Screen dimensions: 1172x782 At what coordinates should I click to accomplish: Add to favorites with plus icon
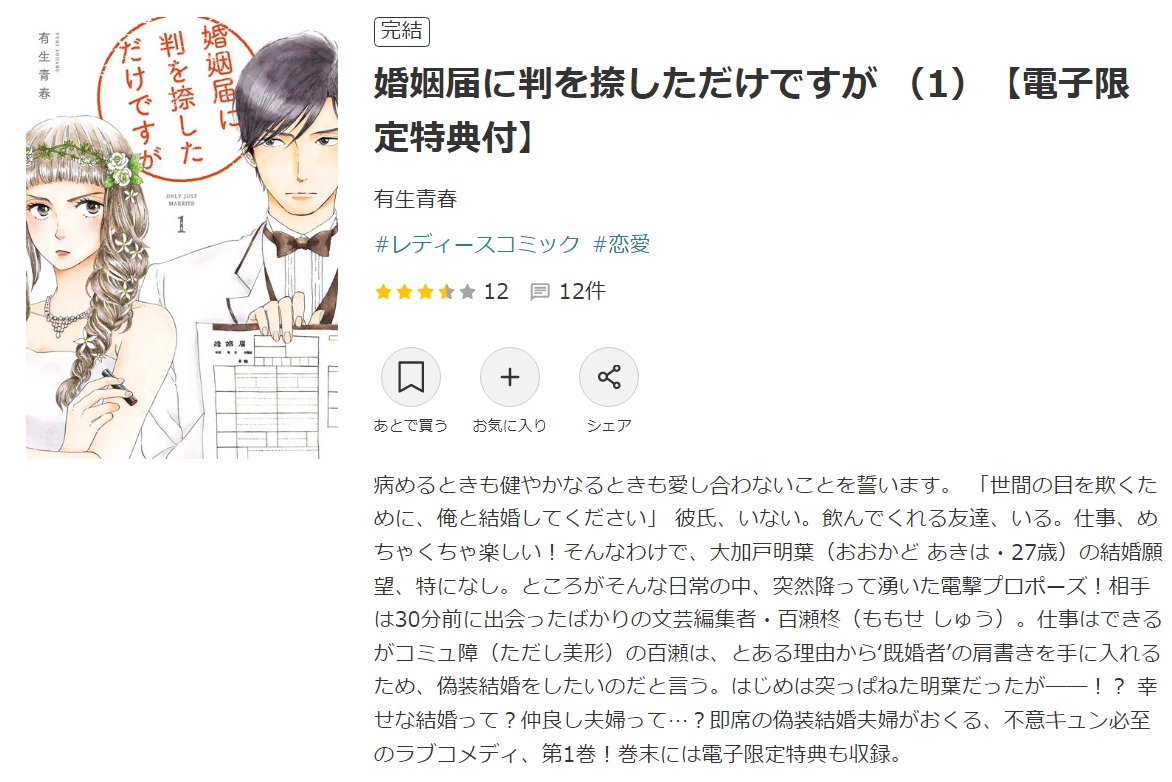(510, 377)
